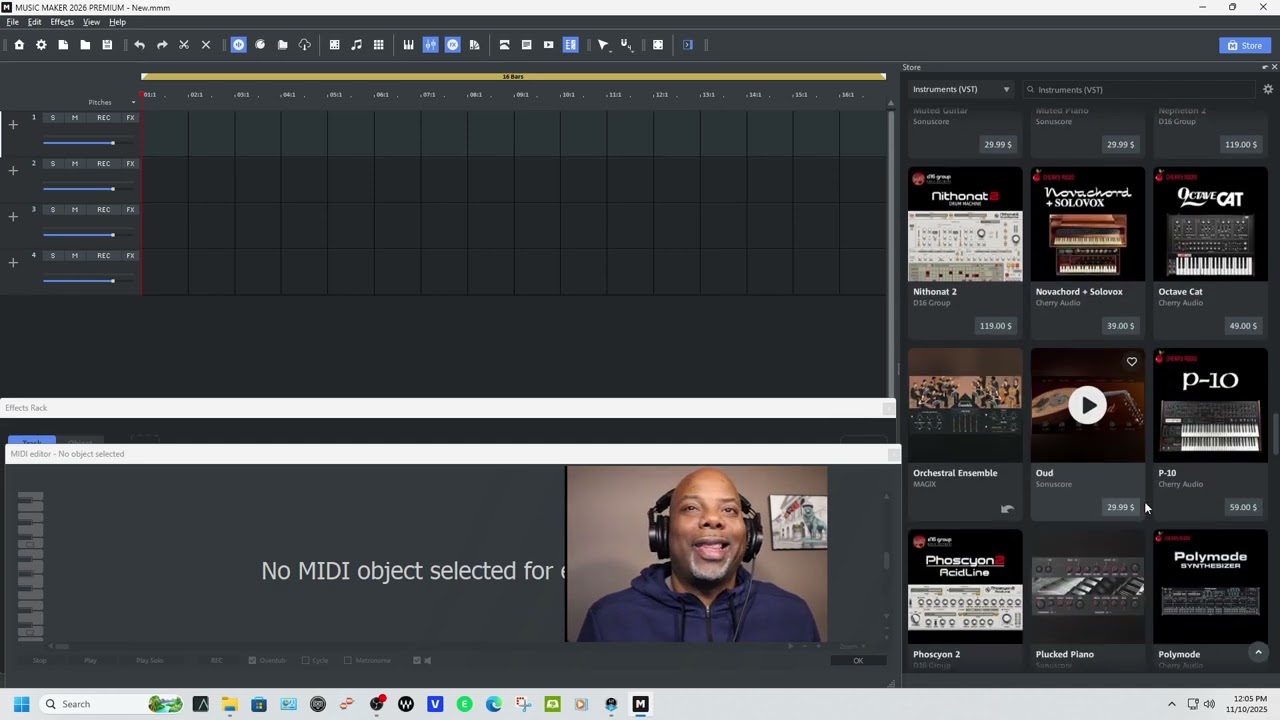The height and width of the screenshot is (720, 1280).
Task: Open the File menu
Action: 13,22
